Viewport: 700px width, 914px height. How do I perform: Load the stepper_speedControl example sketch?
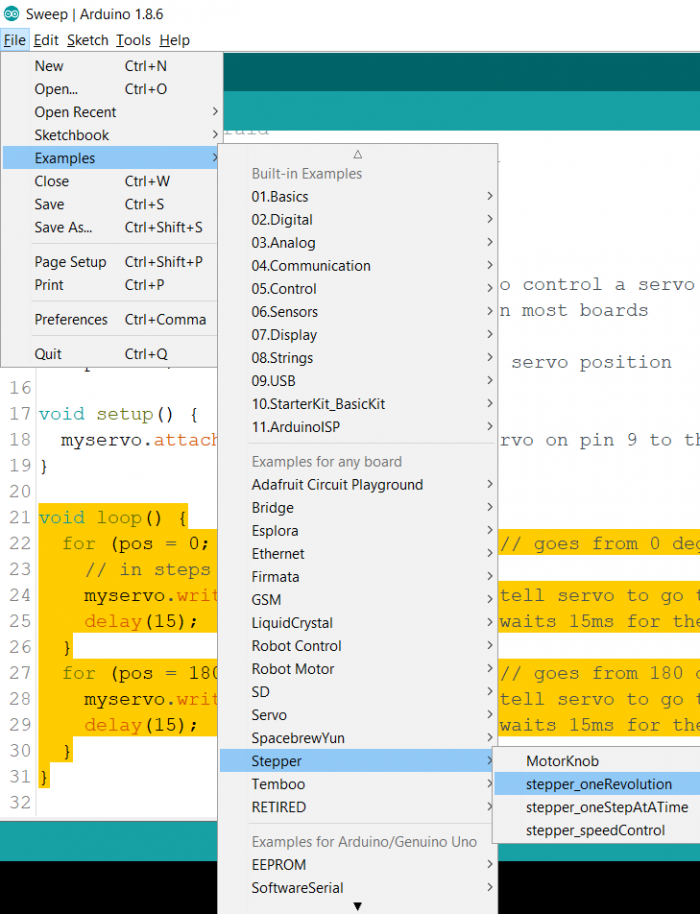597,830
